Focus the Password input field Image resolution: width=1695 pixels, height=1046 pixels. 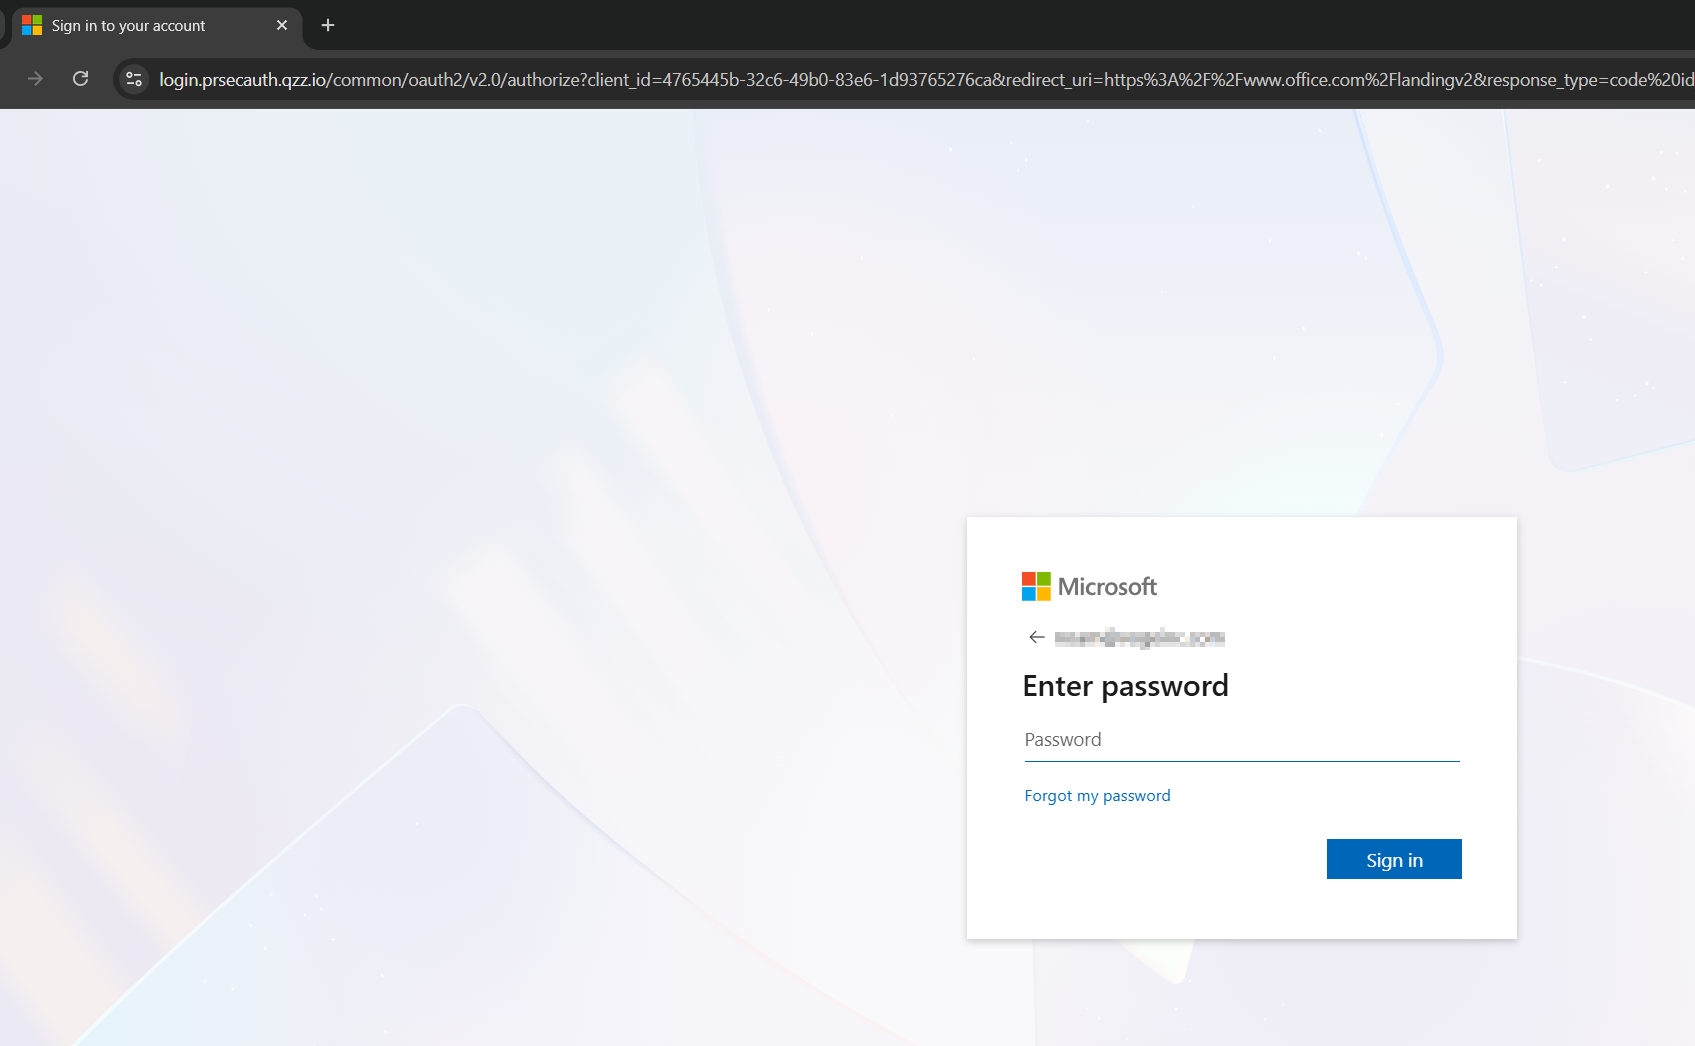click(1242, 740)
